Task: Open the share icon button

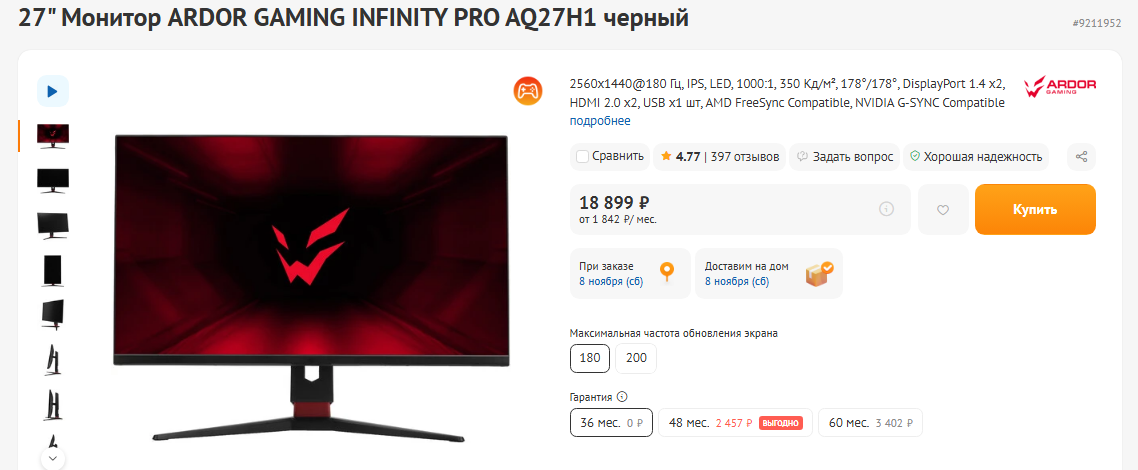Action: 1081,157
